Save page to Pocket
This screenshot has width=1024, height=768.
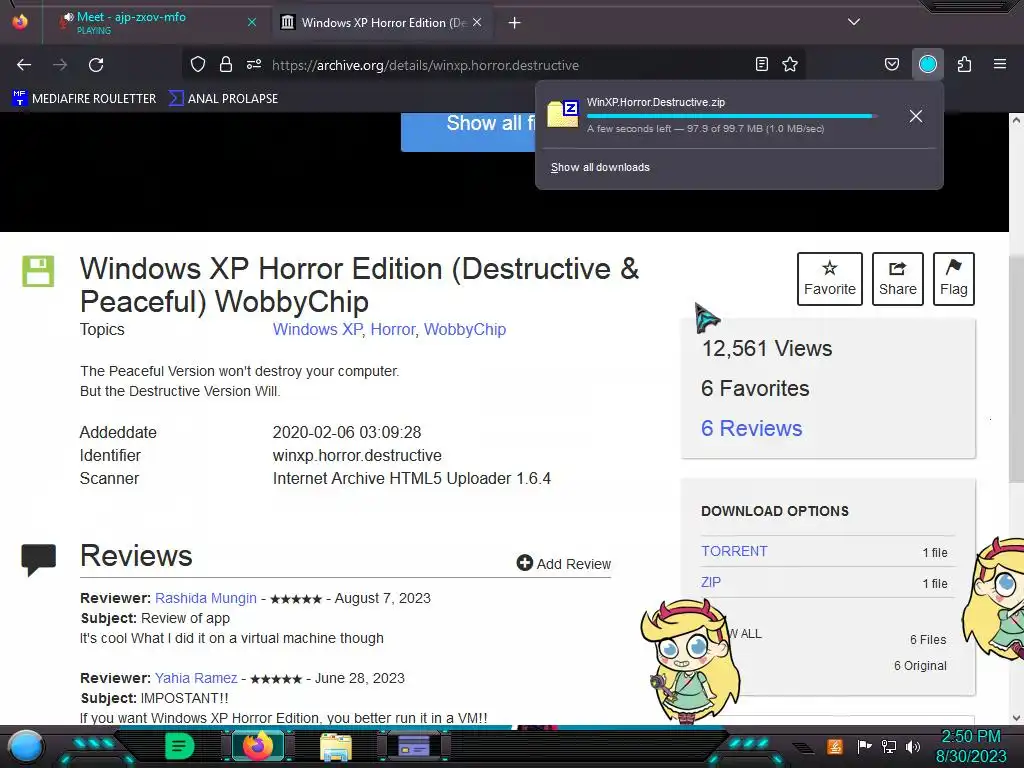point(891,65)
